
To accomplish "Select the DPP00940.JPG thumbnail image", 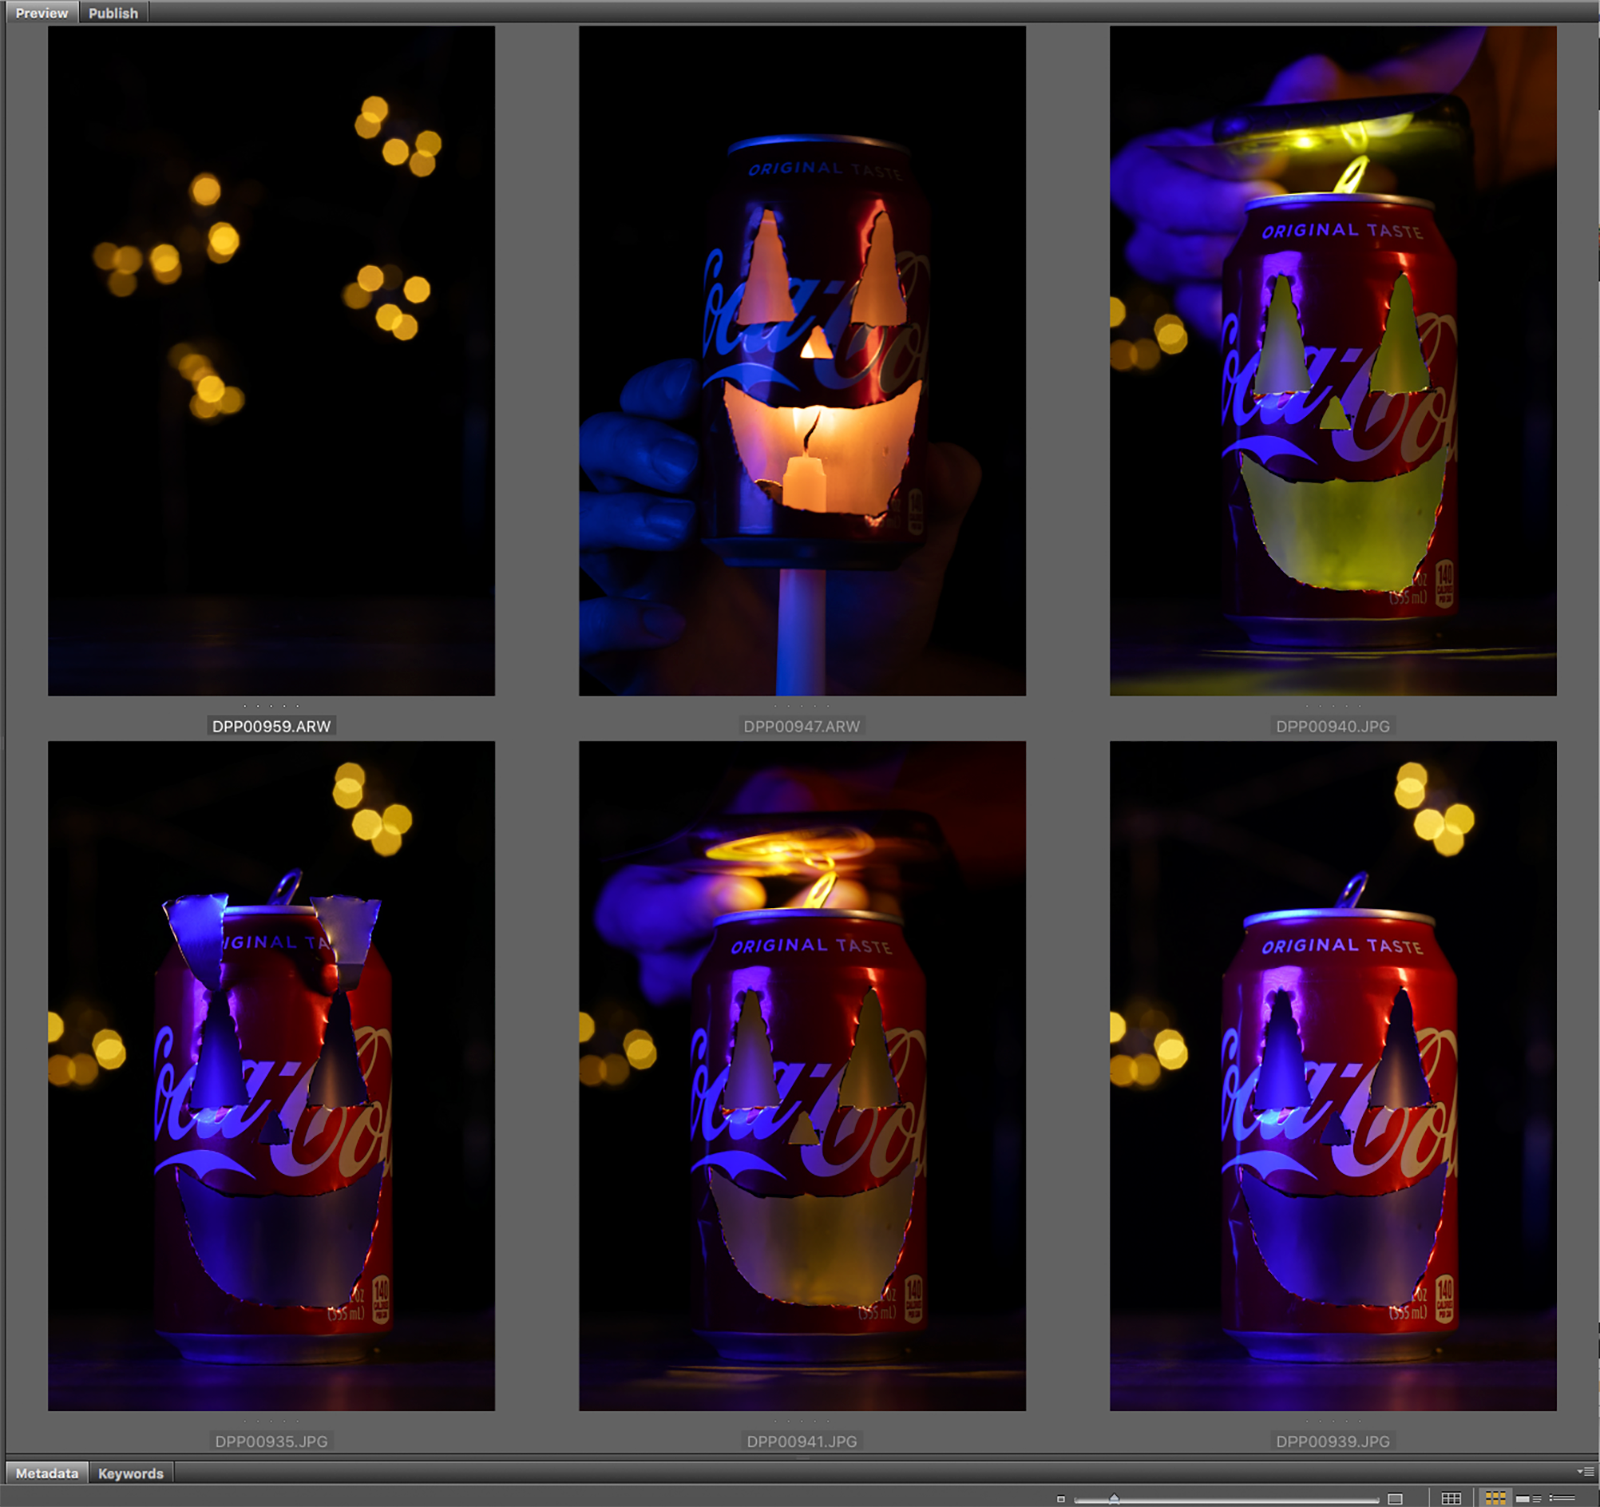I will pos(1333,360).
